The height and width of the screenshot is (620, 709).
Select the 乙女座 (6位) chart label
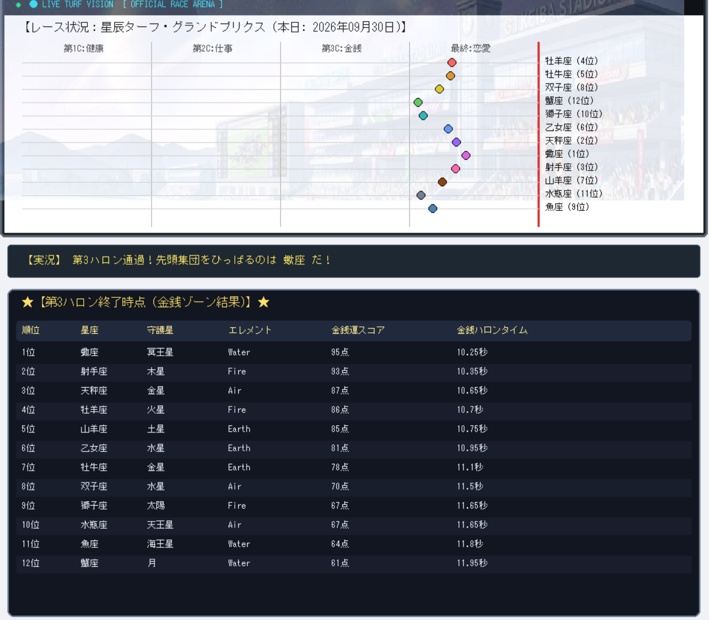pyautogui.click(x=572, y=128)
